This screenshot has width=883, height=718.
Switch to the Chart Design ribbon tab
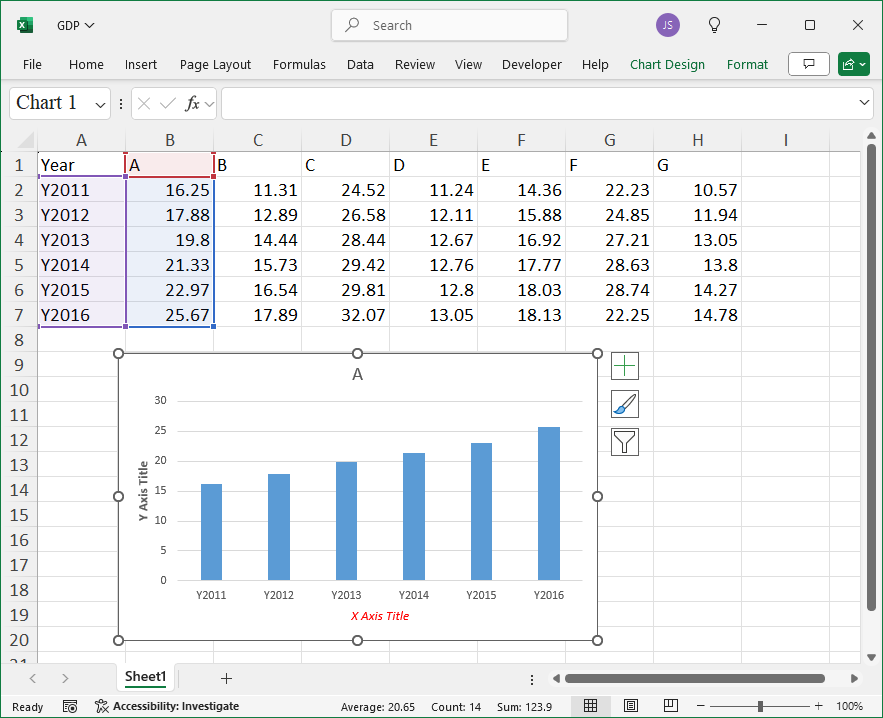[667, 64]
